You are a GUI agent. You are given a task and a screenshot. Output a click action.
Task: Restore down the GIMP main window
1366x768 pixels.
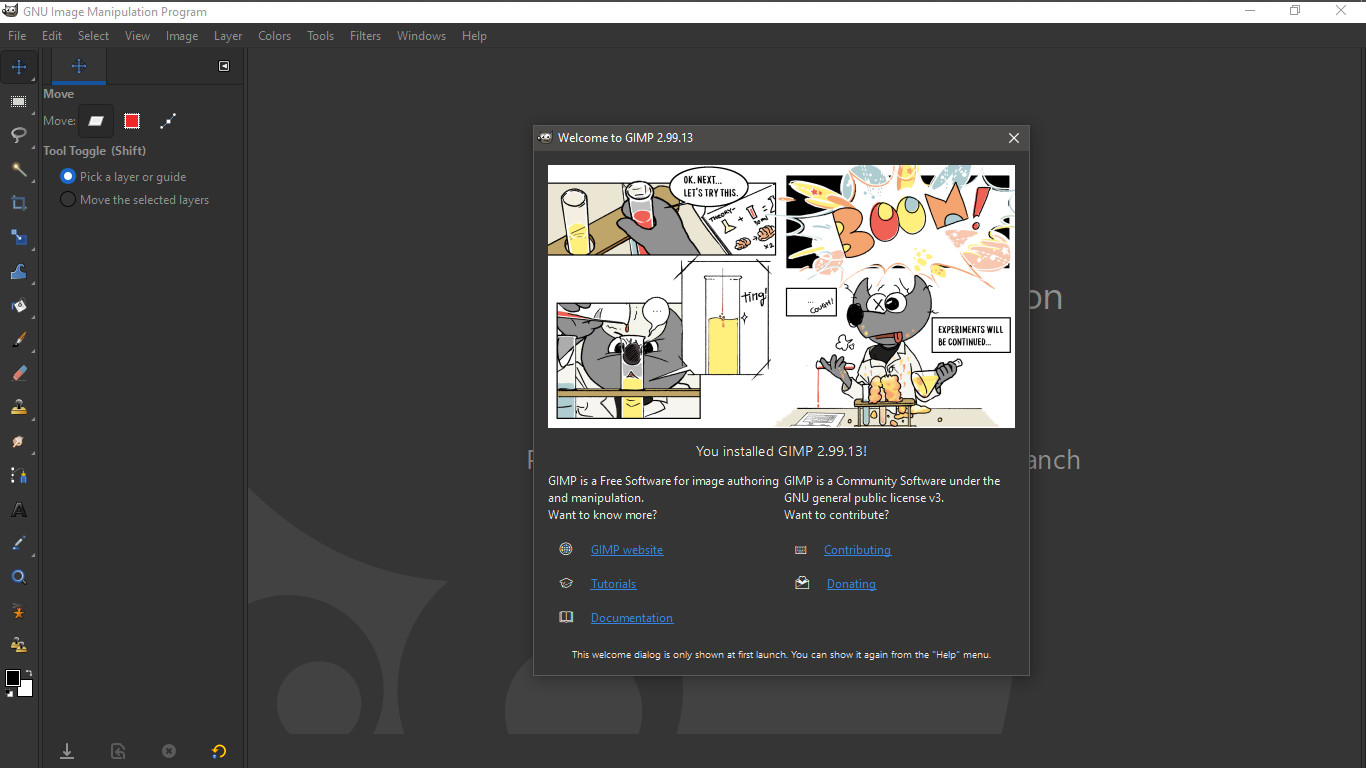pyautogui.click(x=1295, y=11)
